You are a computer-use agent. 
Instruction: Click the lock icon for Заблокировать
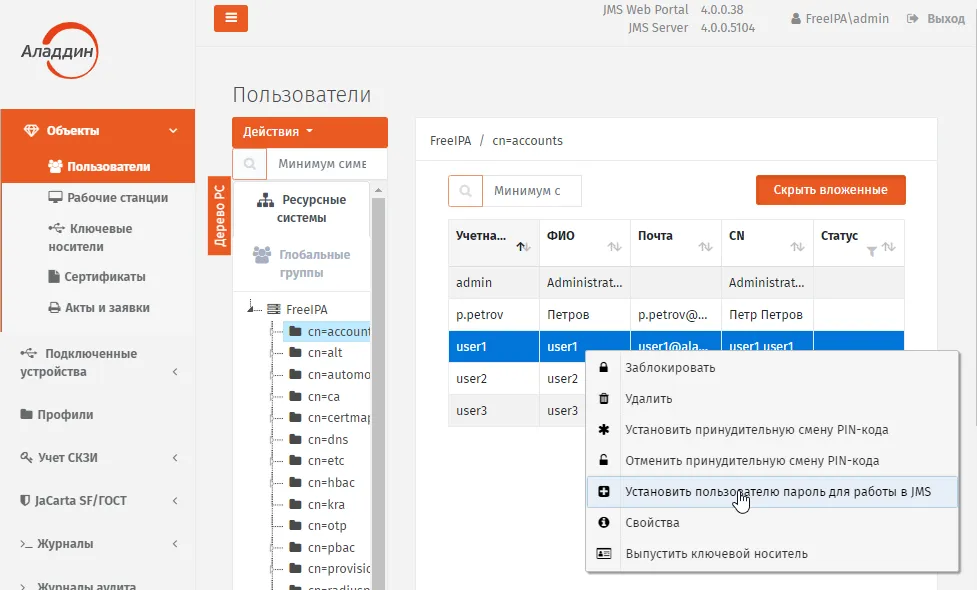[603, 368]
